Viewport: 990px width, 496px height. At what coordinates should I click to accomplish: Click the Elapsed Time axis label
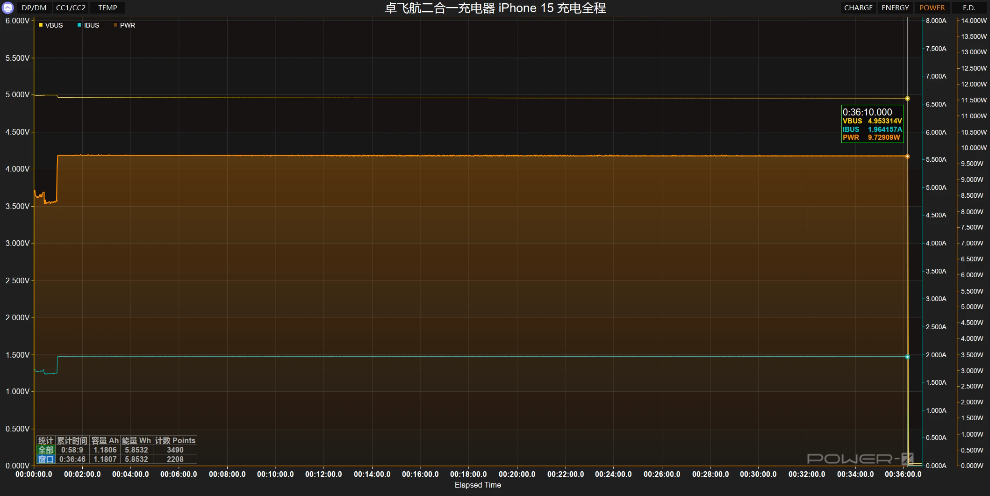(478, 485)
